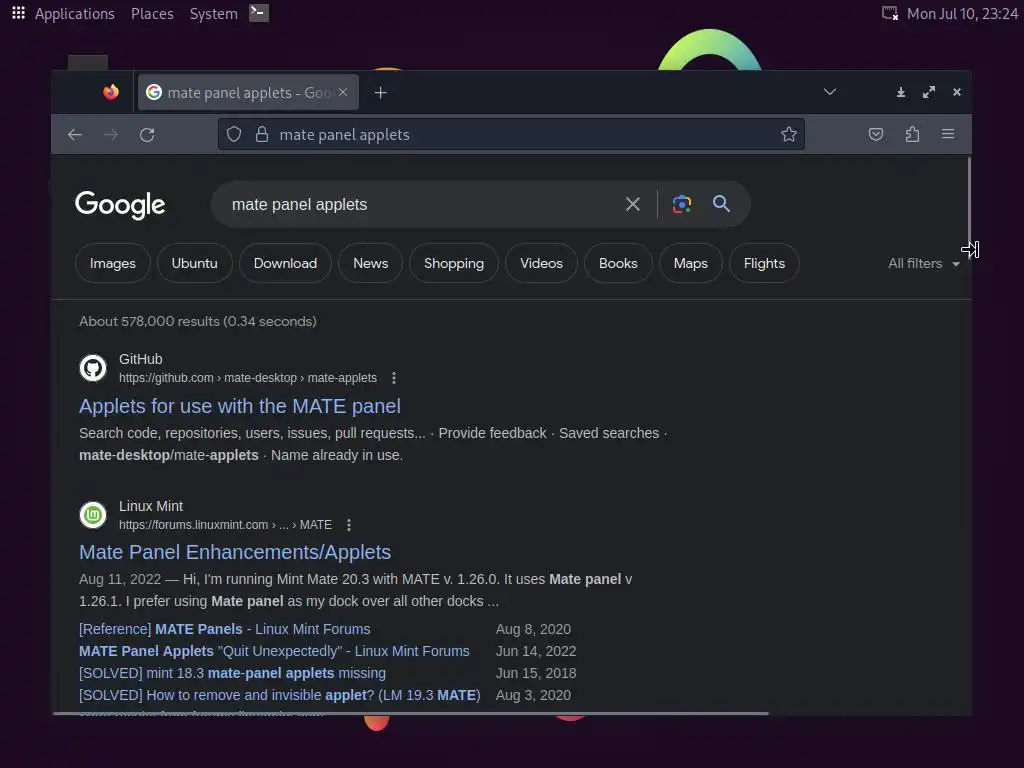This screenshot has width=1024, height=768.
Task: Expand the list all tabs chevron
Action: click(829, 92)
